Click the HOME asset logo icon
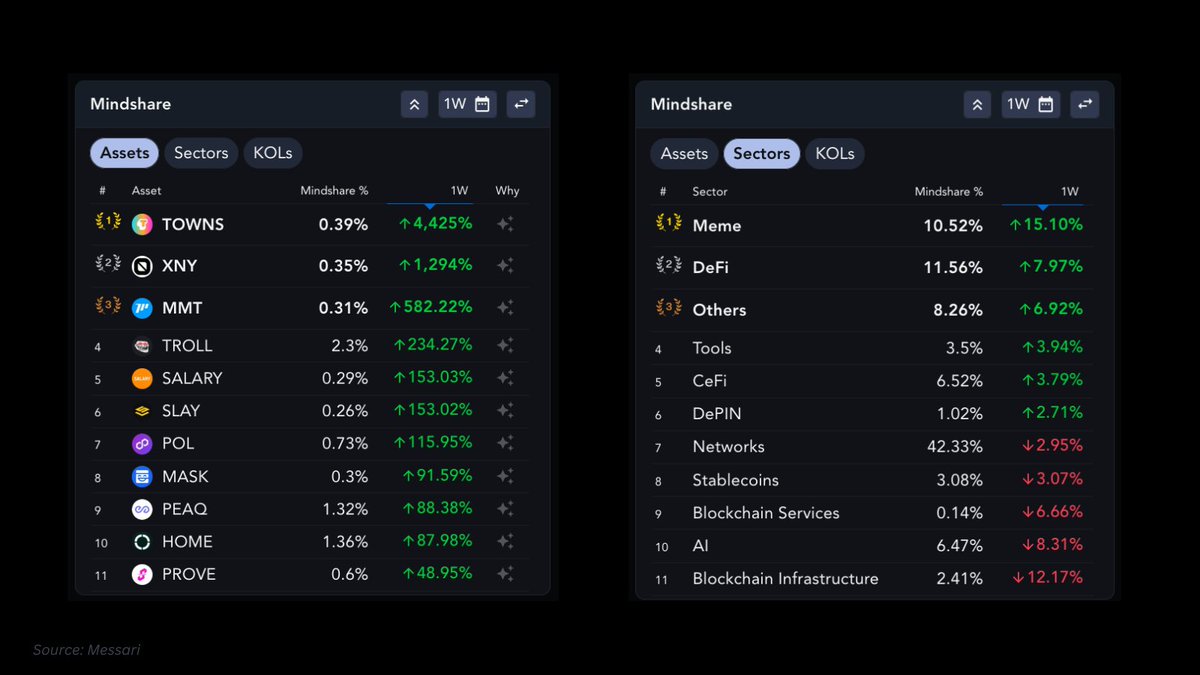The width and height of the screenshot is (1200, 675). click(x=142, y=541)
